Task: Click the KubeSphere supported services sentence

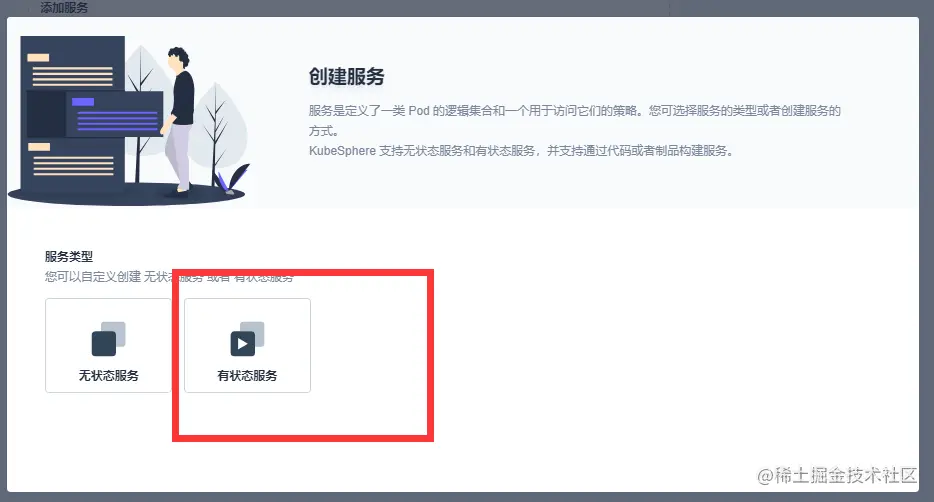Action: click(x=521, y=151)
